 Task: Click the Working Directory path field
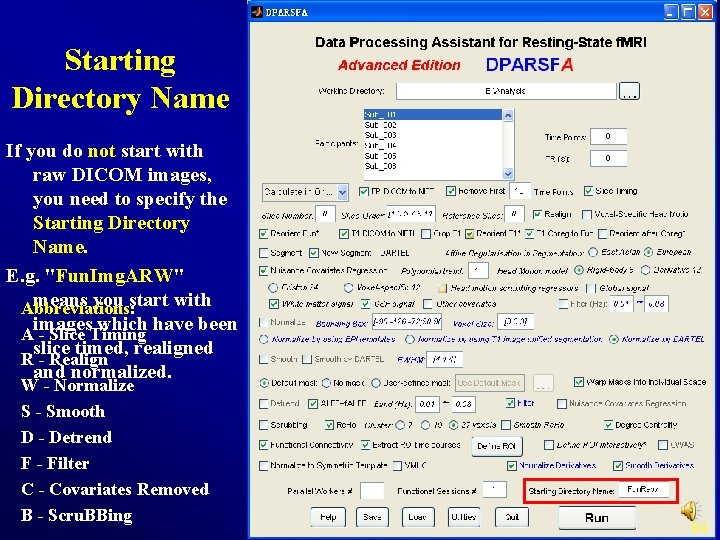(x=506, y=91)
